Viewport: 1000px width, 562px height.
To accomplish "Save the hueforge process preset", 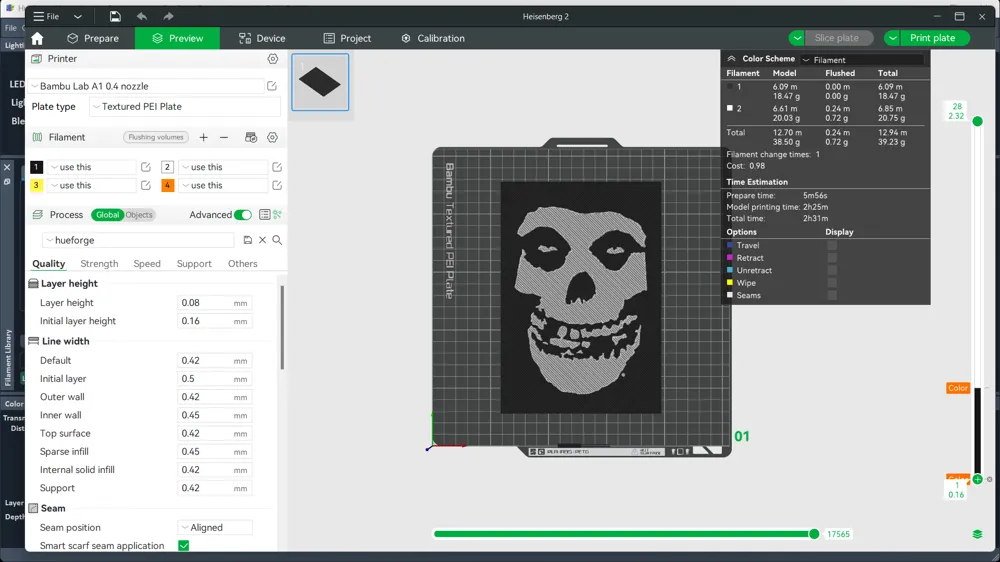I will pyautogui.click(x=247, y=240).
